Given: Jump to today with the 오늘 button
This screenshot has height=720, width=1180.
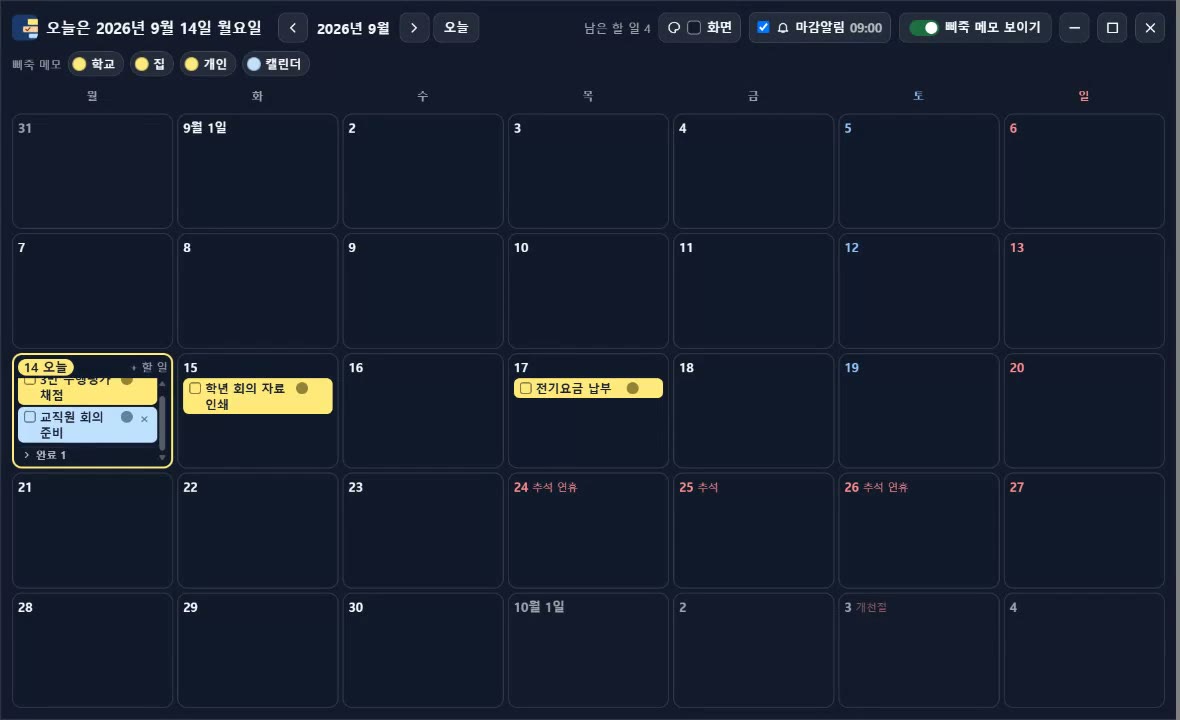Looking at the screenshot, I should coord(456,28).
